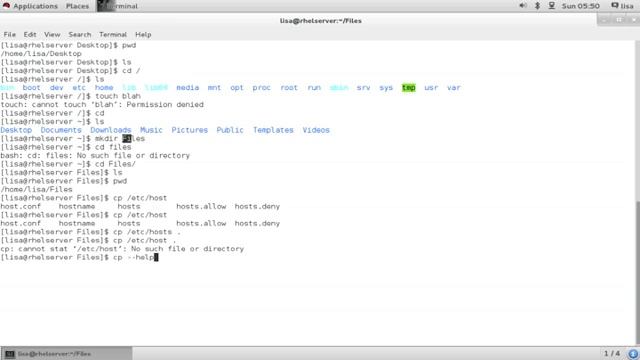Click the notification icon in bottom-right corner
The width and height of the screenshot is (640, 360).
633,354
